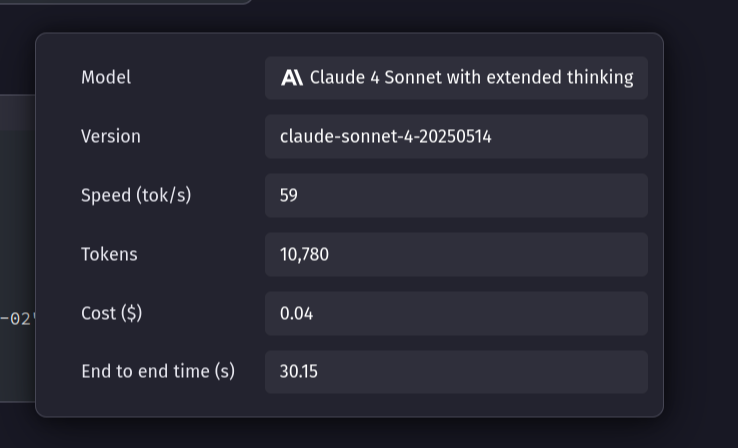The width and height of the screenshot is (738, 448).
Task: Click the End to end time (s) label
Action: (158, 371)
